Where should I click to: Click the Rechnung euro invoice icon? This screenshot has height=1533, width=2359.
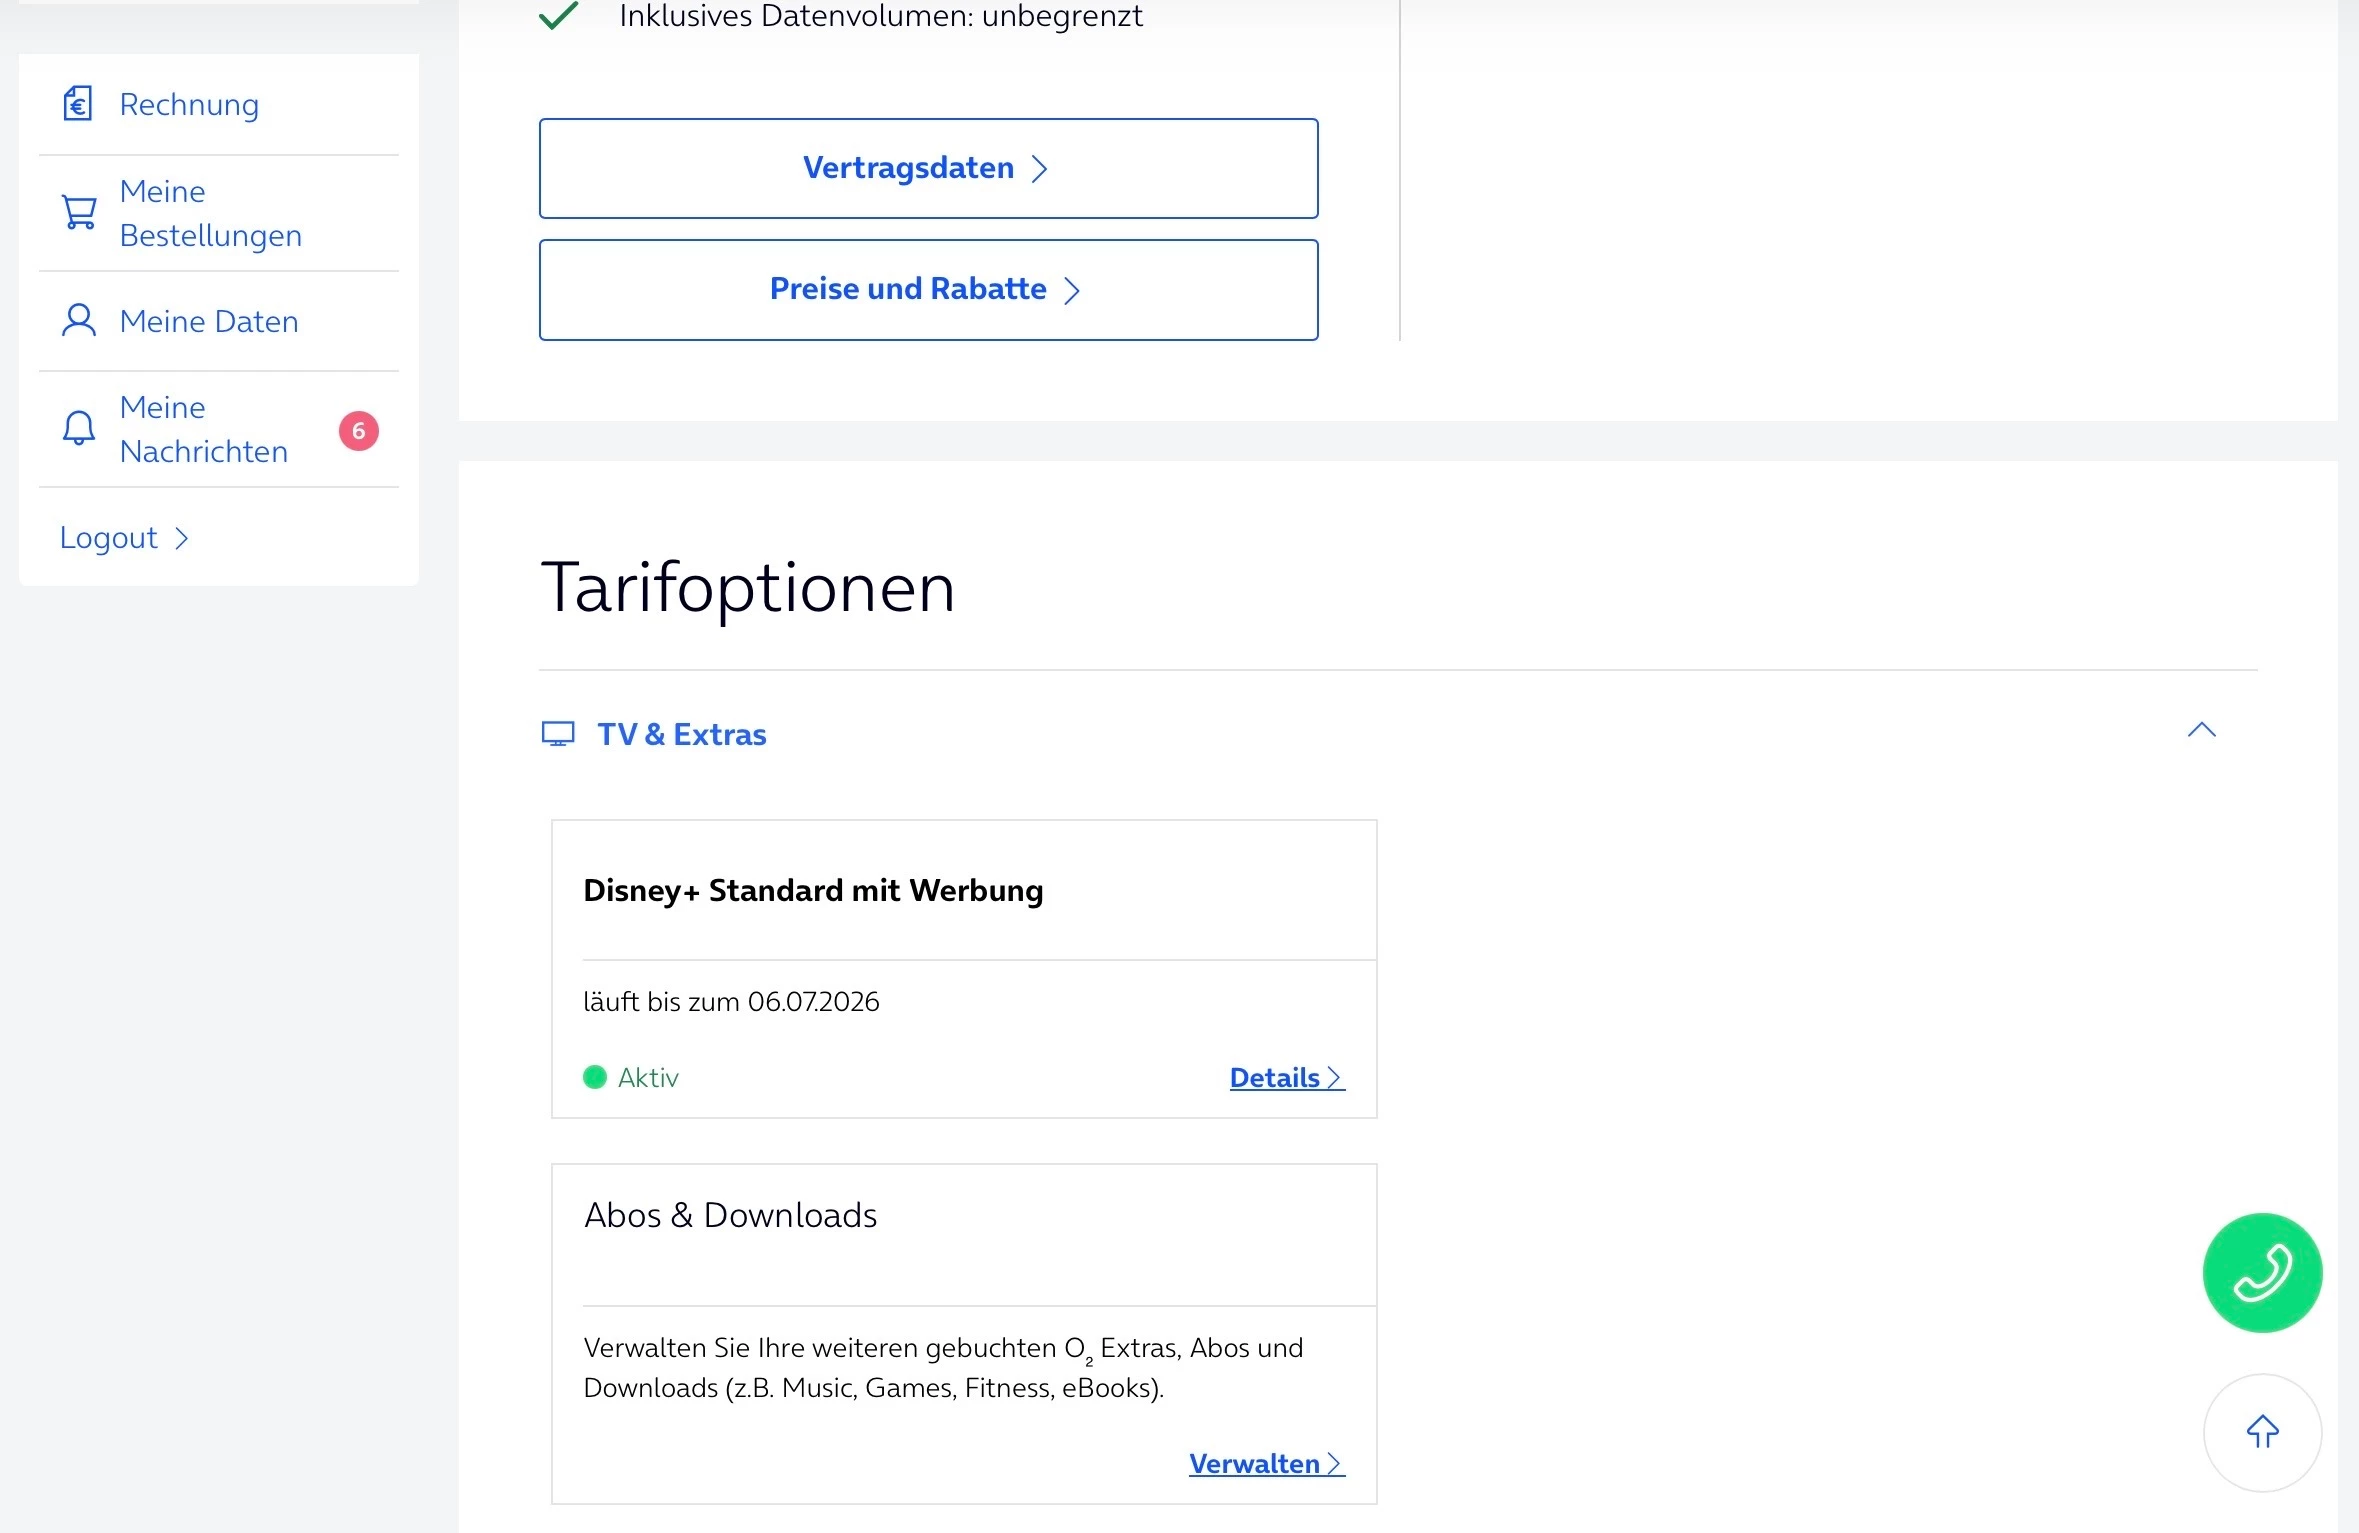coord(78,104)
